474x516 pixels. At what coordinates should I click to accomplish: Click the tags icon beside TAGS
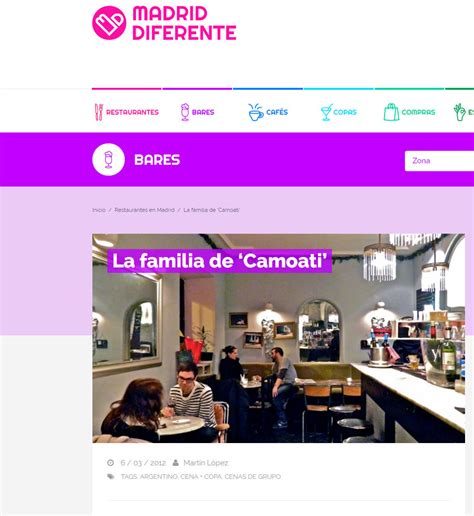tap(111, 476)
